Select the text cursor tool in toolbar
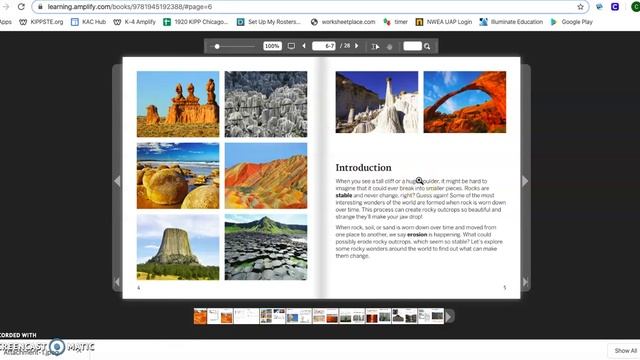This screenshot has width=640, height=360. click(375, 47)
